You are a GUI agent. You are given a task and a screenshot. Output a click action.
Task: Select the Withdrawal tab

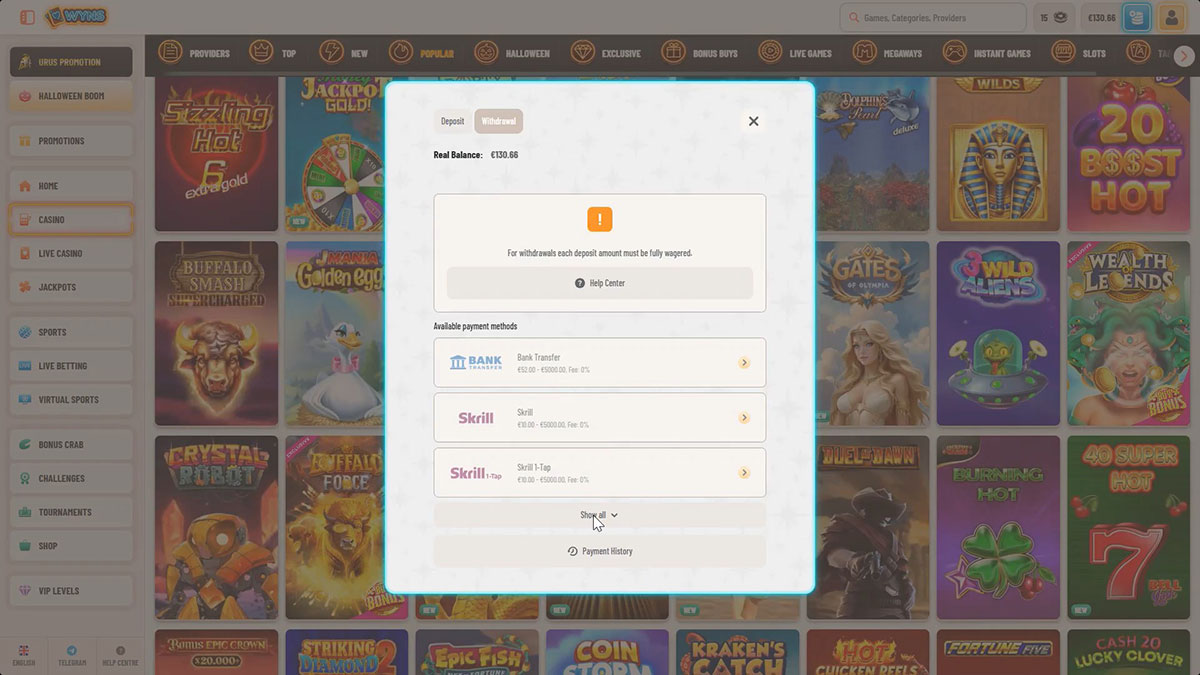point(498,121)
